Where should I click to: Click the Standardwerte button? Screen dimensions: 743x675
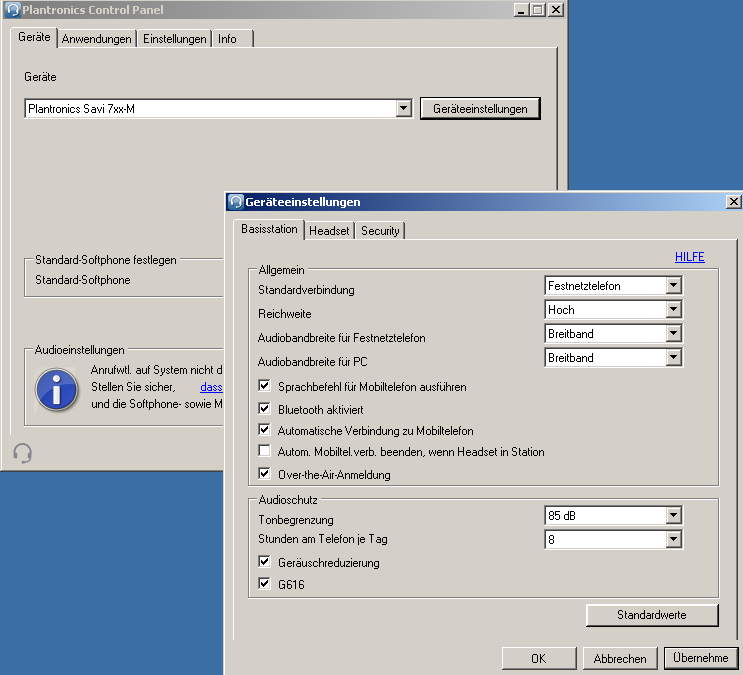click(x=652, y=615)
